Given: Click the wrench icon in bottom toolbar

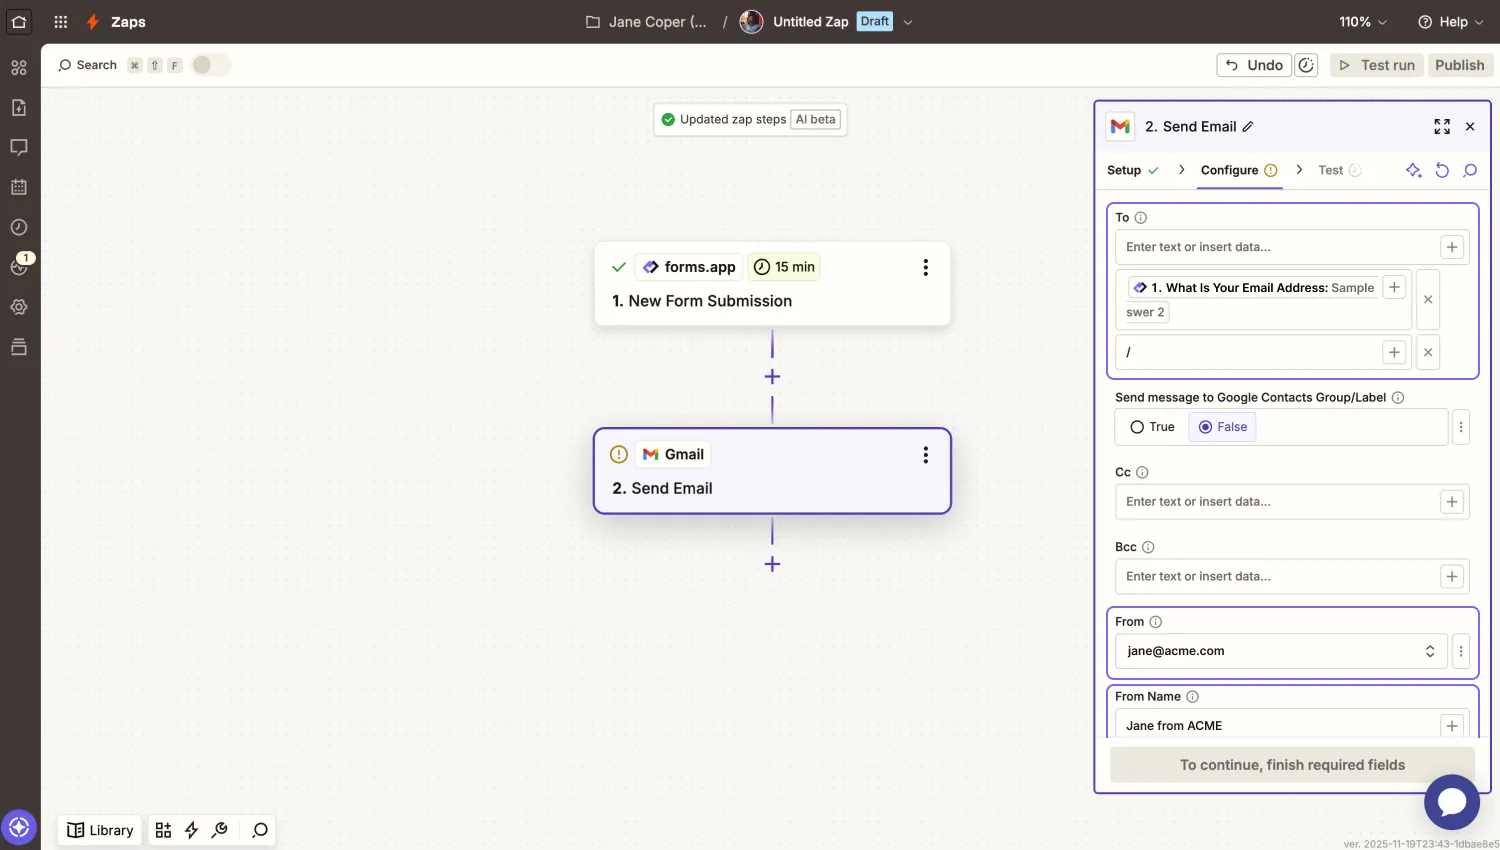Looking at the screenshot, I should (220, 830).
